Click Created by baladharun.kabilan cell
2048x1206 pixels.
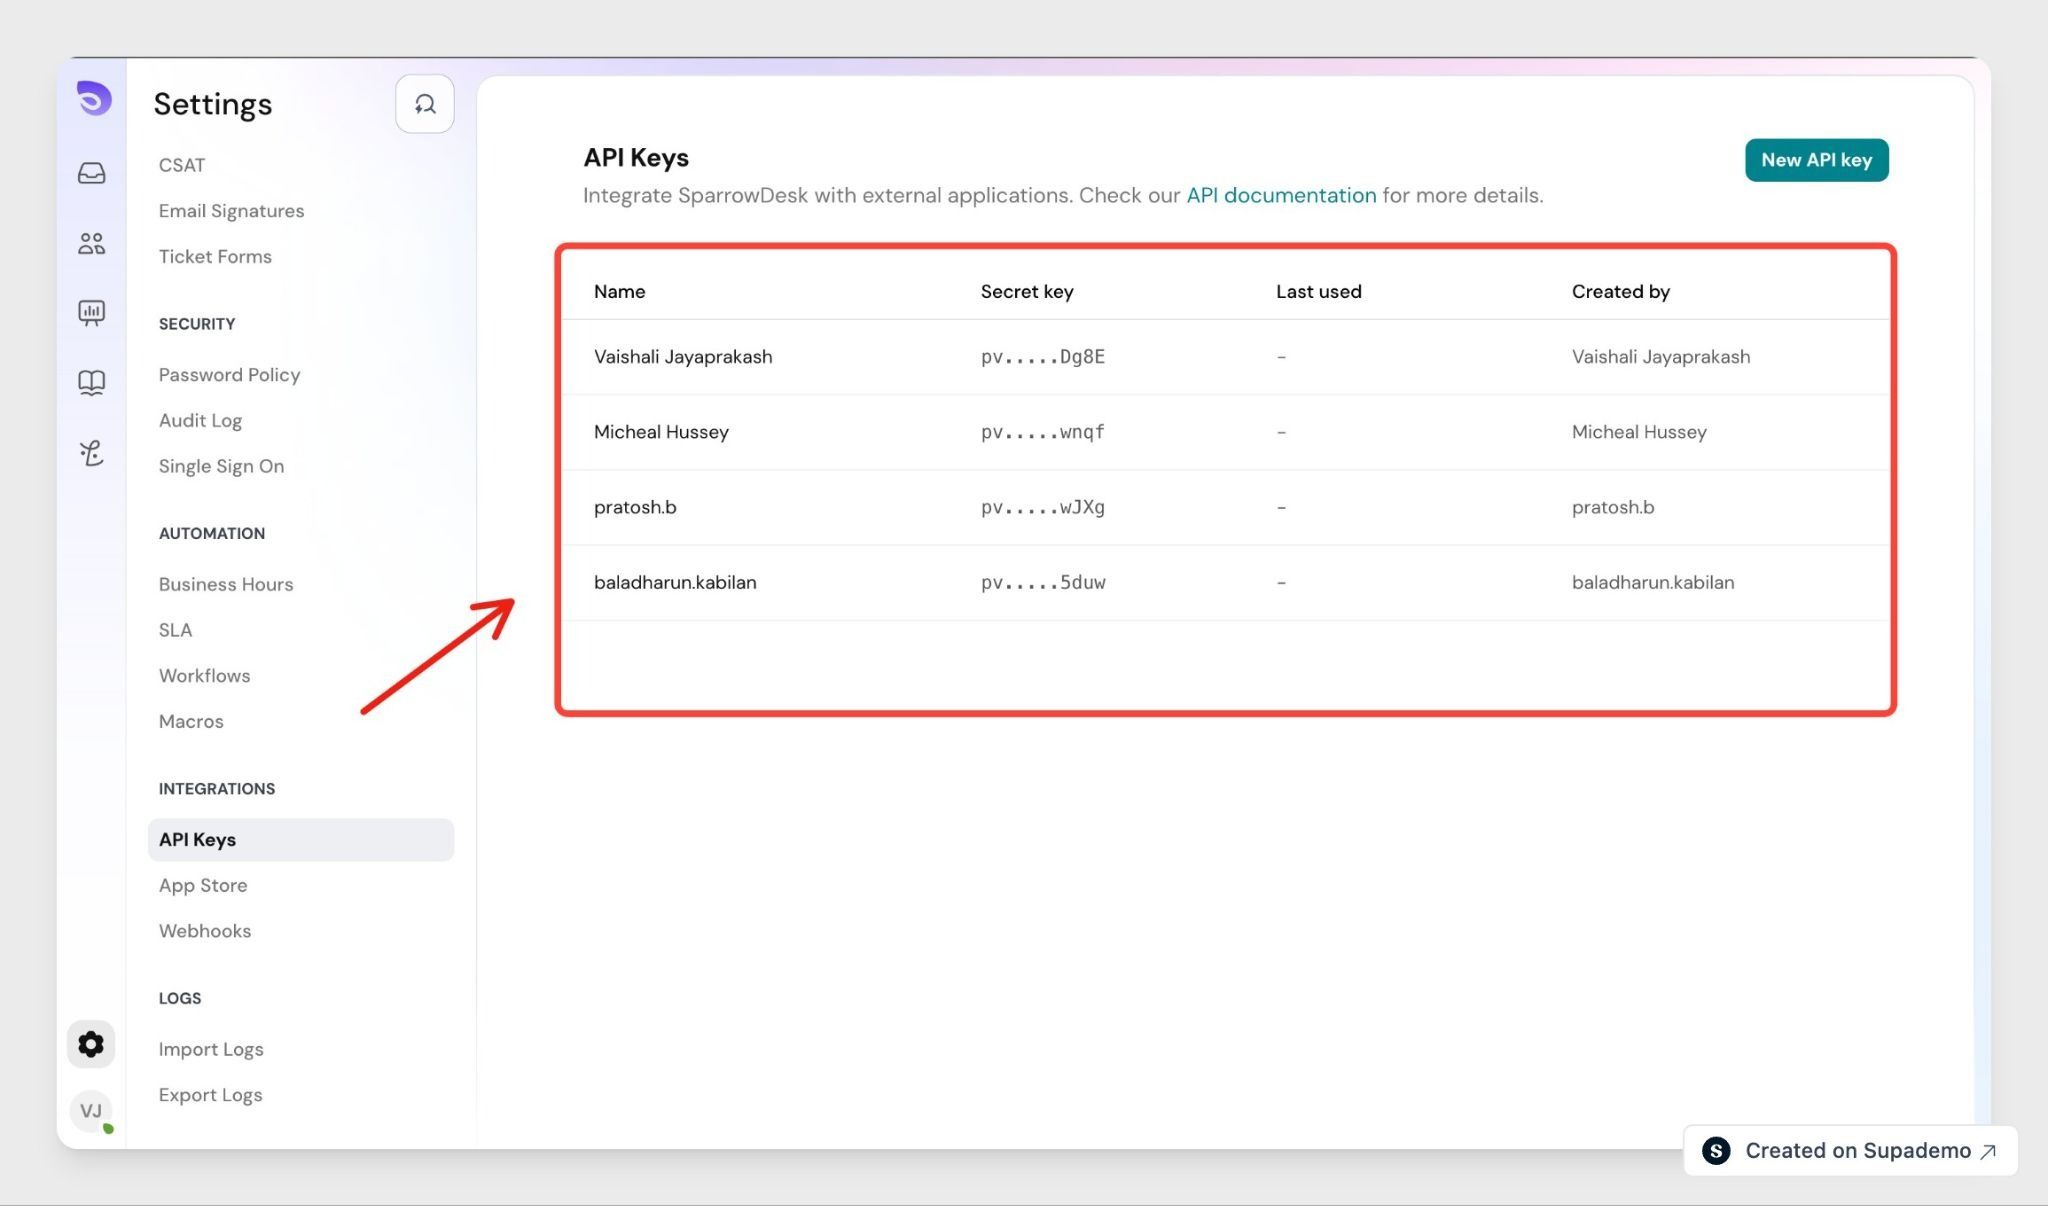coord(1653,582)
